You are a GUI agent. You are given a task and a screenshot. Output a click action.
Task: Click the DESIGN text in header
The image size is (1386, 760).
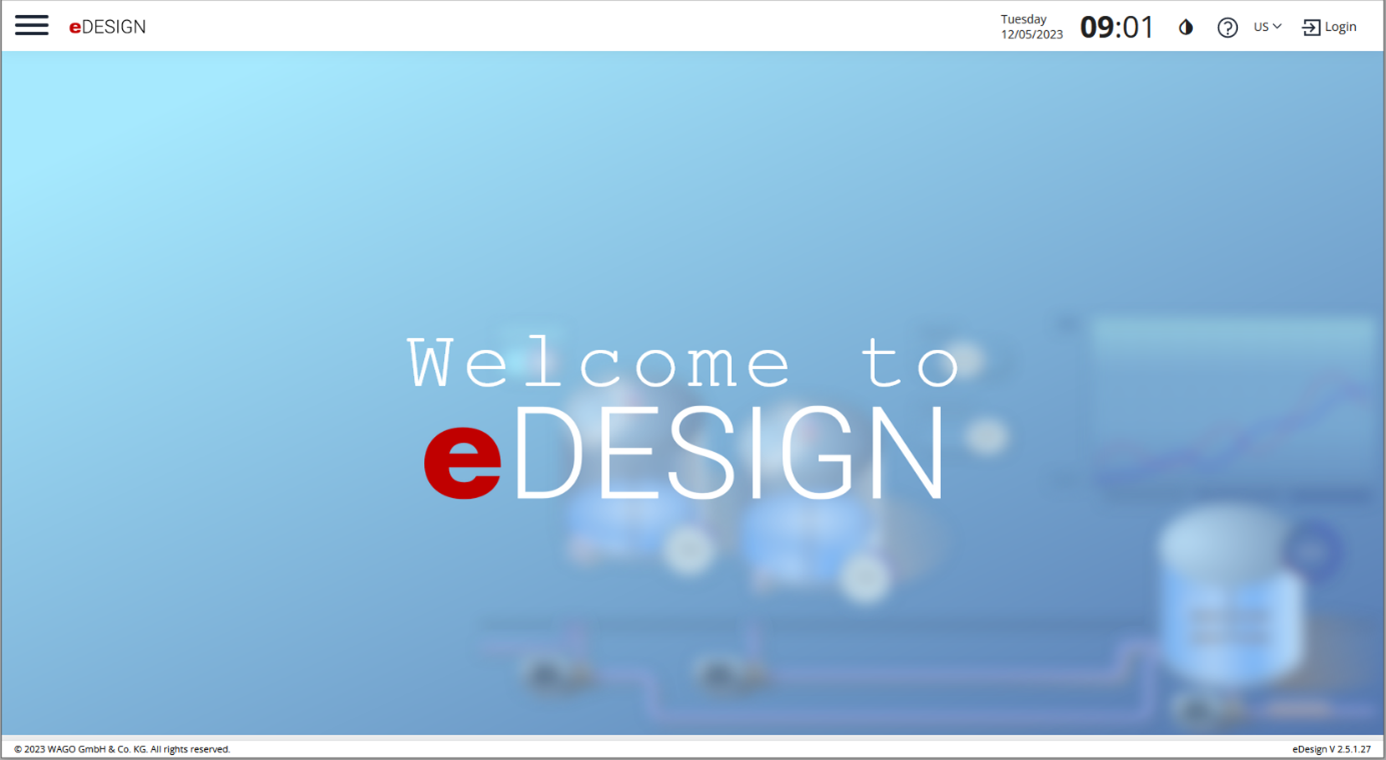114,28
